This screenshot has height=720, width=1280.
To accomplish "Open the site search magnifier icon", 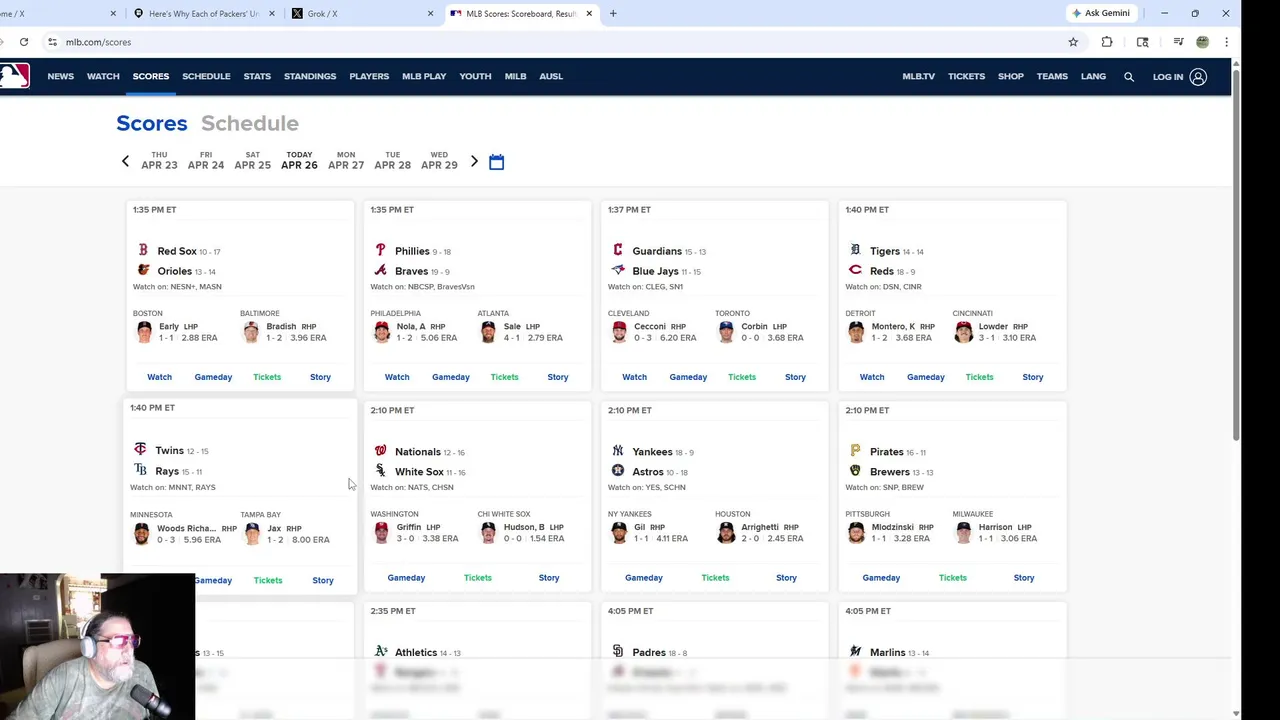I will point(1129,77).
